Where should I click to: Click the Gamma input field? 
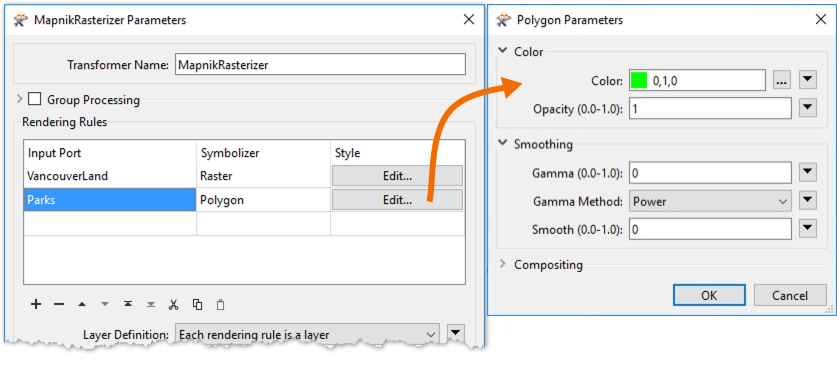pos(710,172)
